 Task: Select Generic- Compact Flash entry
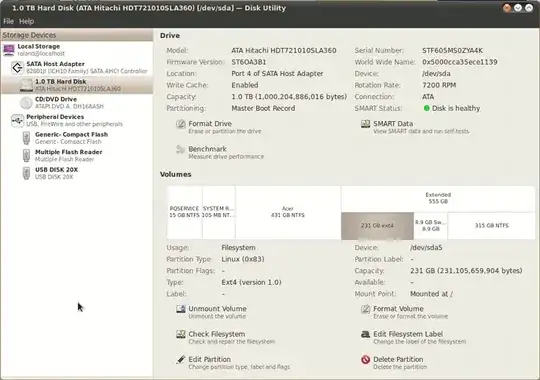pyautogui.click(x=77, y=138)
